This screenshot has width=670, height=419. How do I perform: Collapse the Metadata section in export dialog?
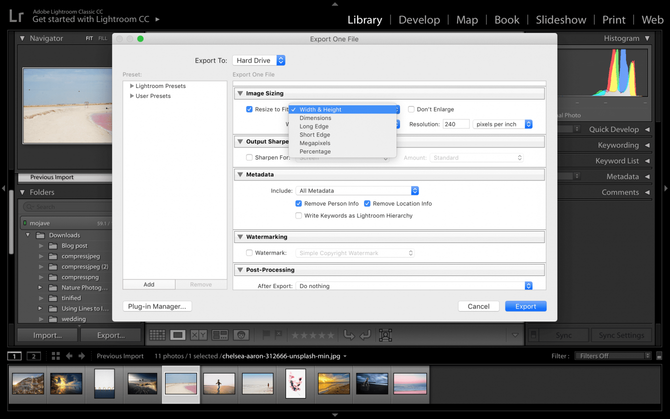(x=240, y=174)
